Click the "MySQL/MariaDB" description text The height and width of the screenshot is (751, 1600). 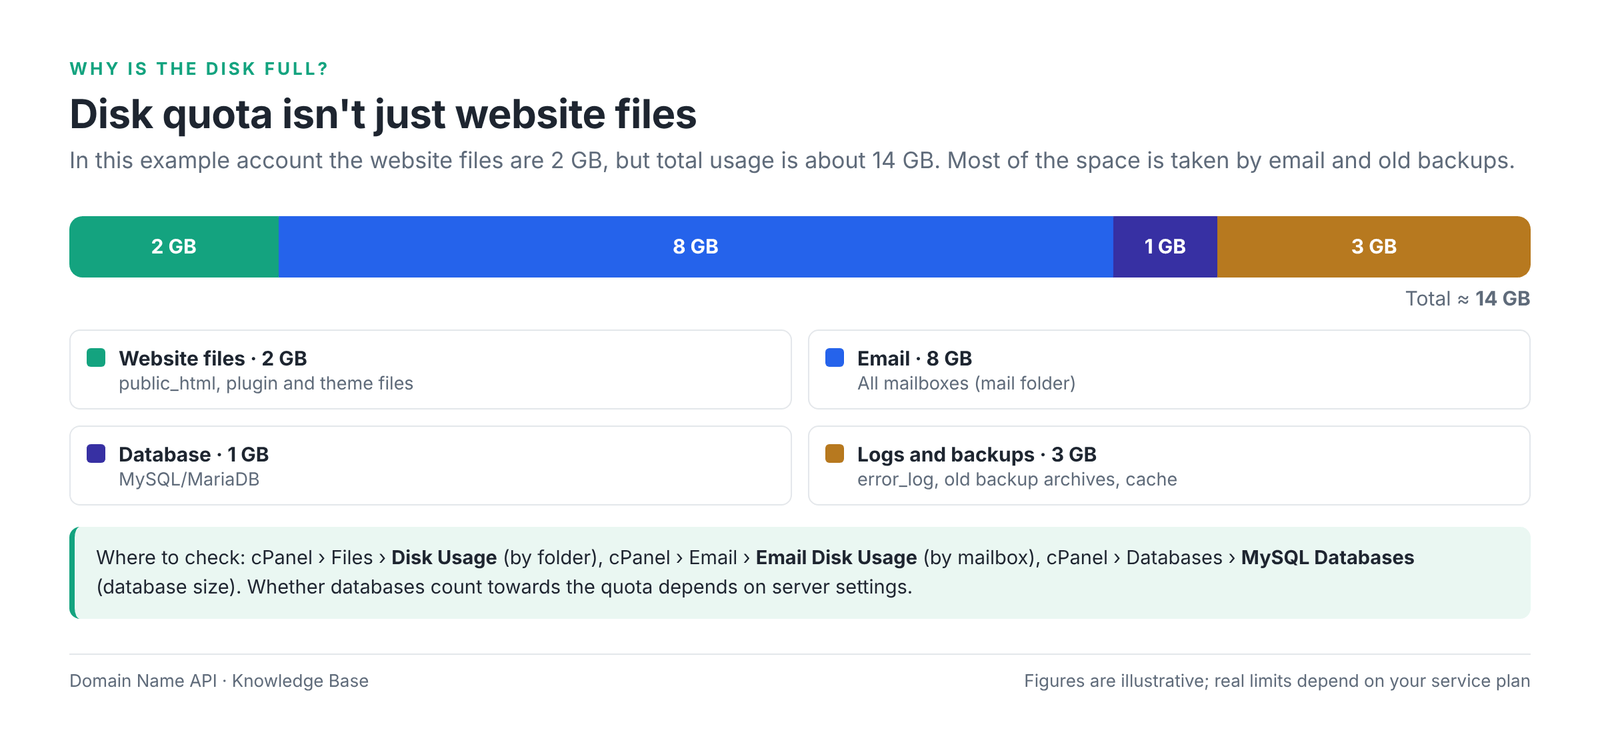click(189, 480)
